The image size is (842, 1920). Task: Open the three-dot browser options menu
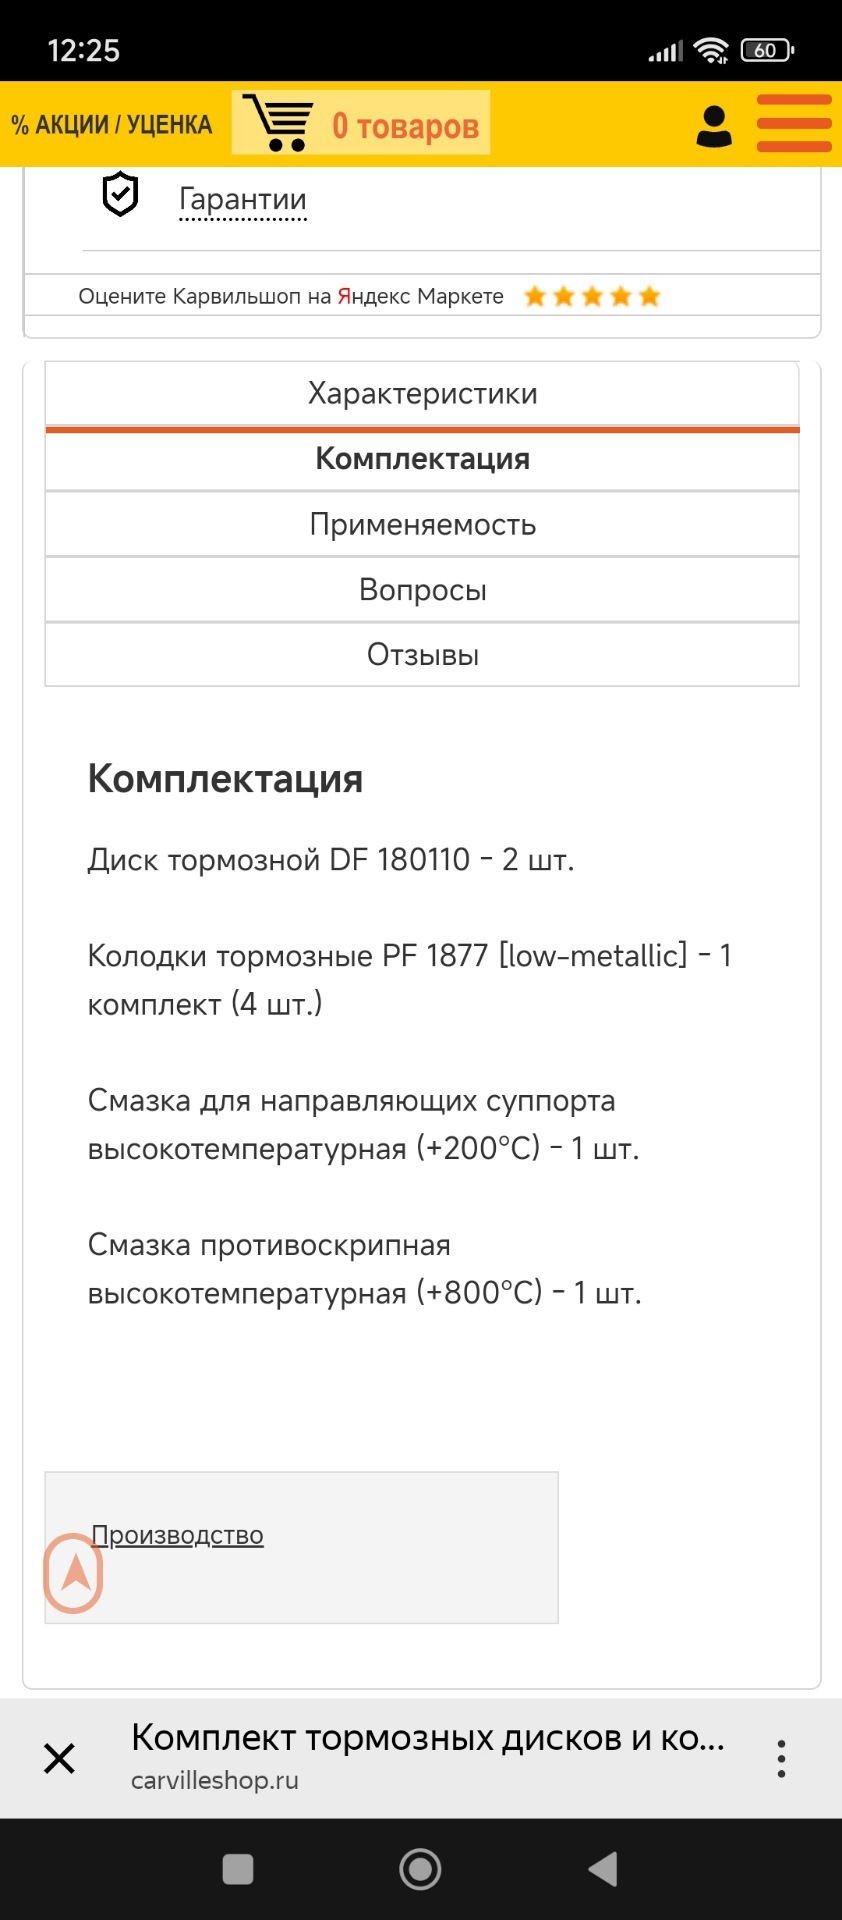point(781,1758)
